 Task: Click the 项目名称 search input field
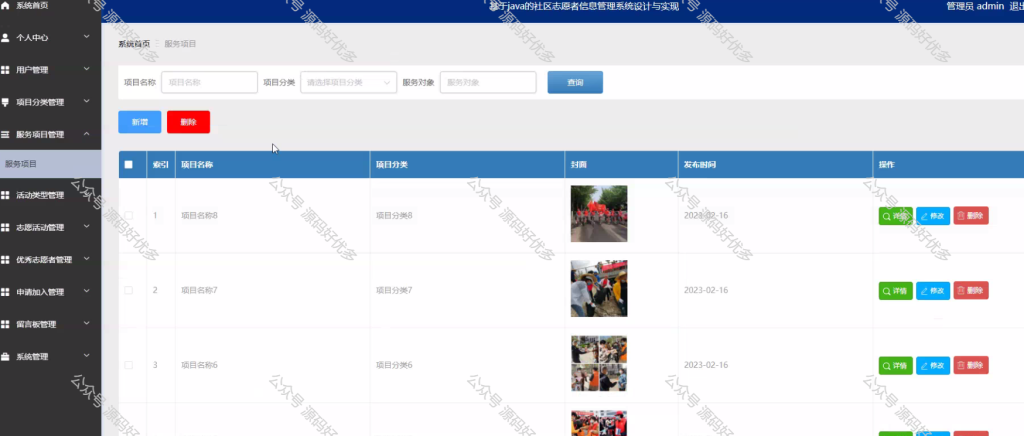pyautogui.click(x=210, y=82)
